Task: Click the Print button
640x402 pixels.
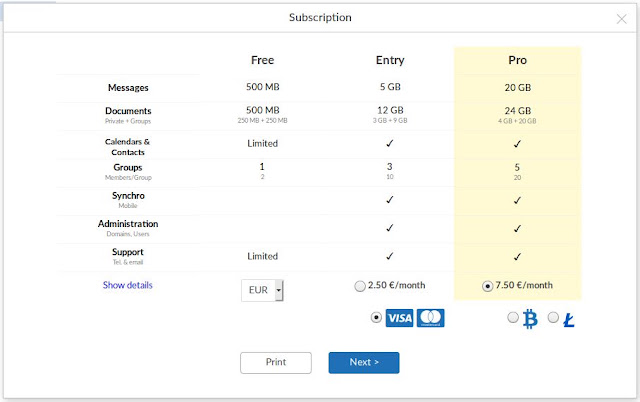Action: [276, 362]
